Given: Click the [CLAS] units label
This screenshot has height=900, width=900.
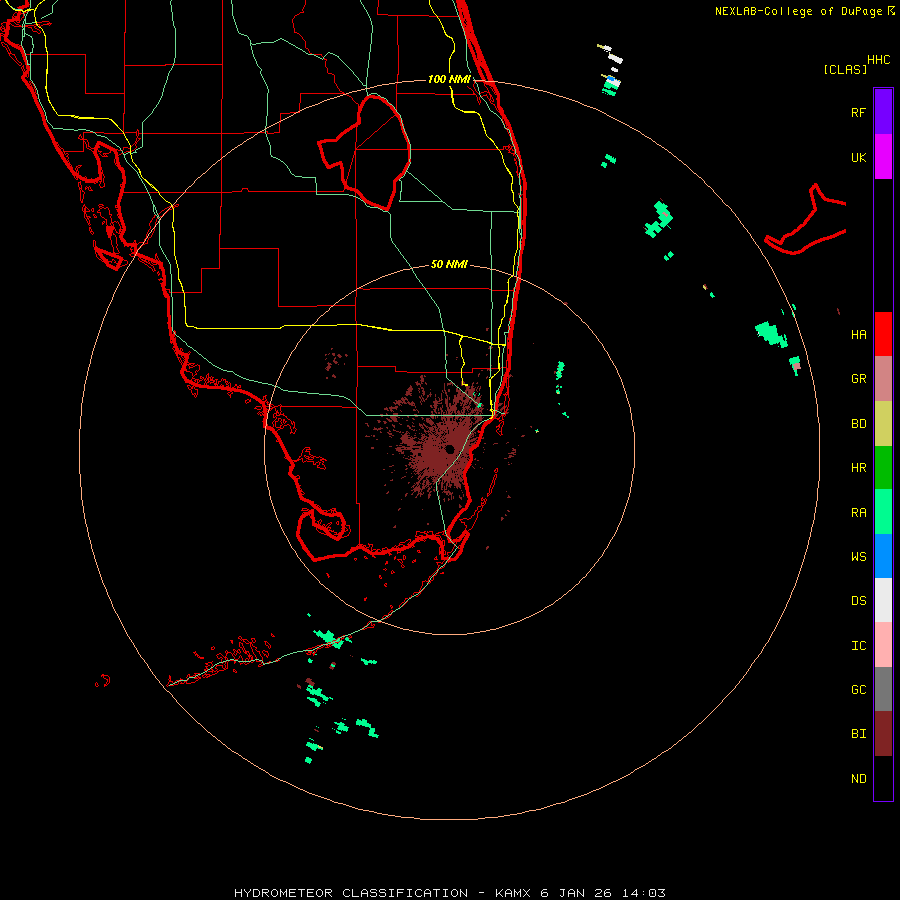Looking at the screenshot, I should (845, 69).
